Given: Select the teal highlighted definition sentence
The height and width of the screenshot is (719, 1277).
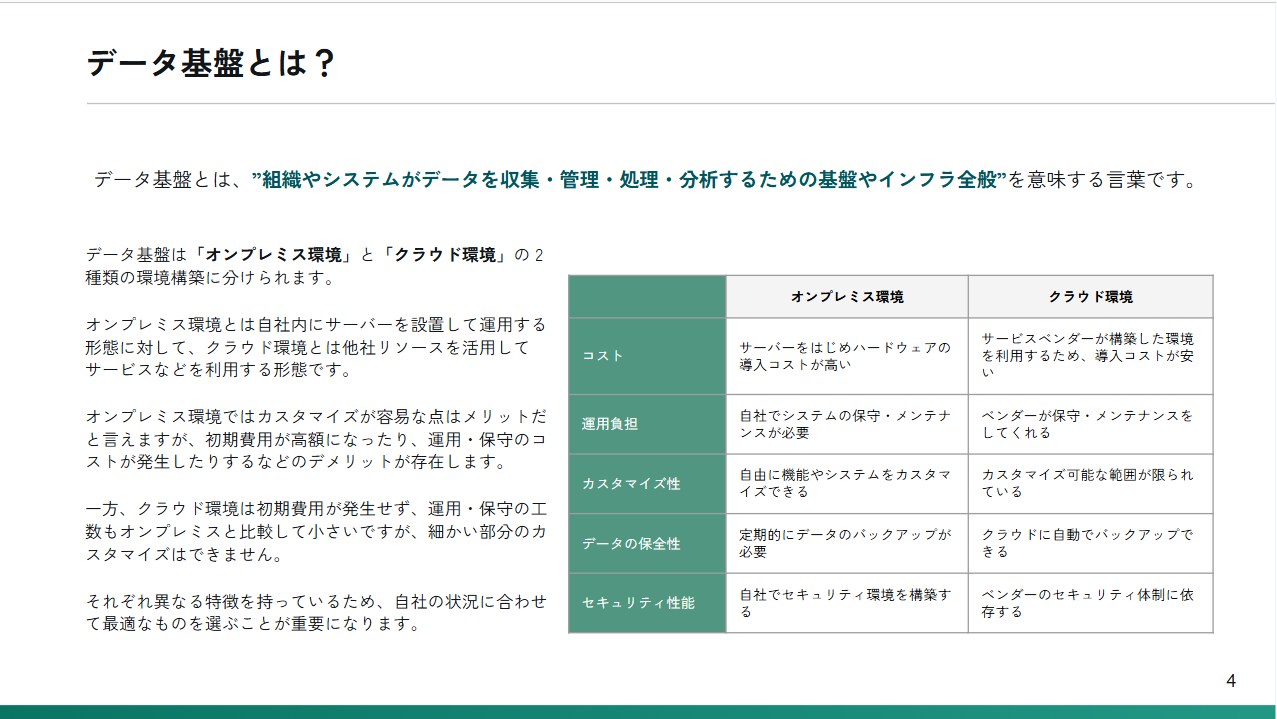Looking at the screenshot, I should coord(629,180).
